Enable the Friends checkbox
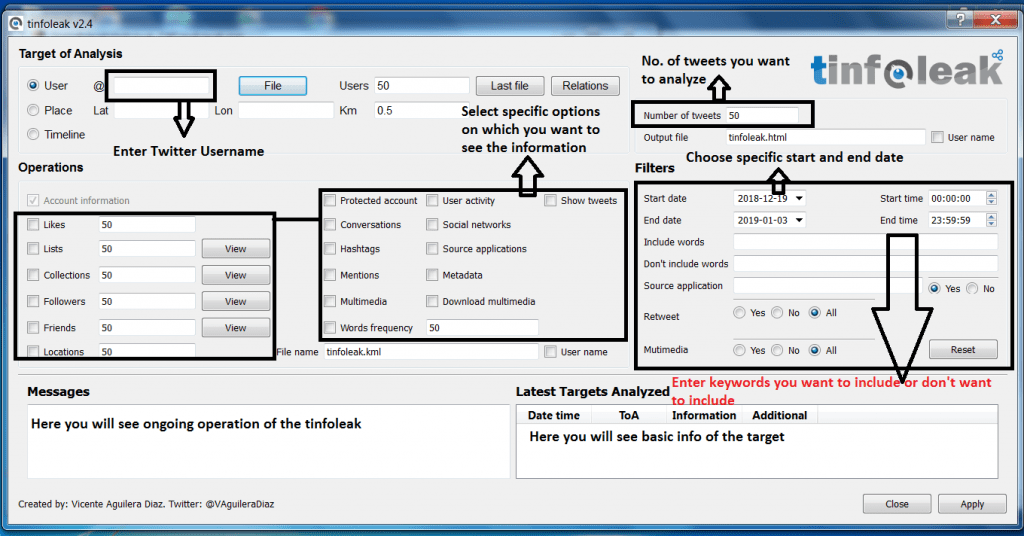 33,327
